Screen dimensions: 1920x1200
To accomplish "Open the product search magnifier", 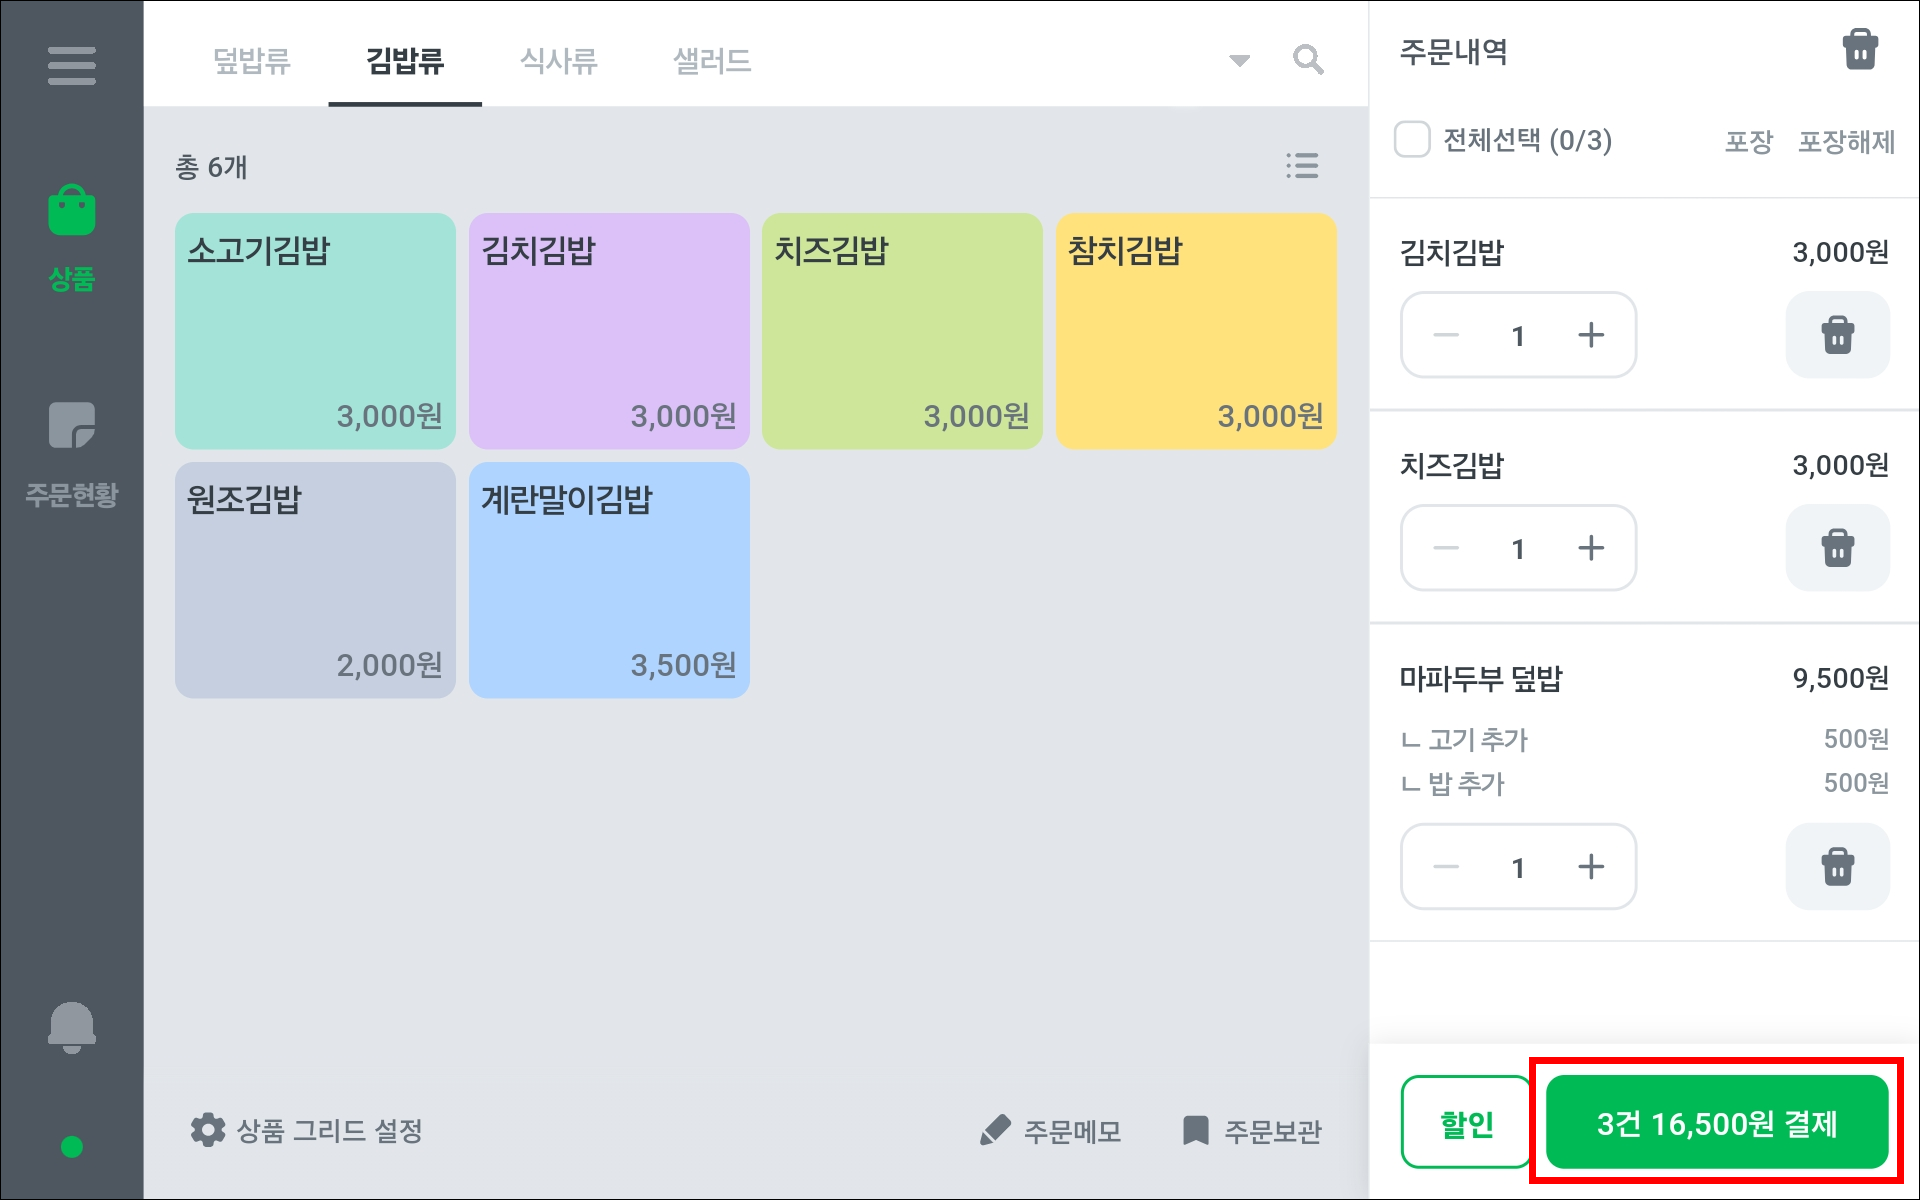I will pos(1308,60).
